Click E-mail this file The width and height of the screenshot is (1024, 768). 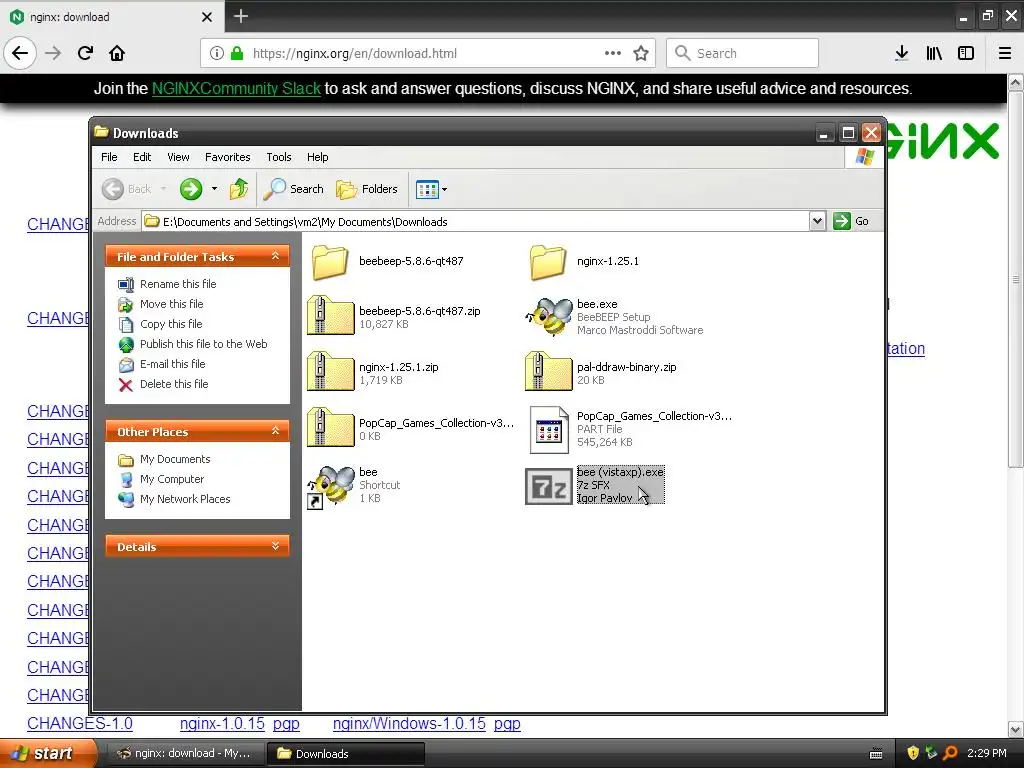(x=172, y=364)
